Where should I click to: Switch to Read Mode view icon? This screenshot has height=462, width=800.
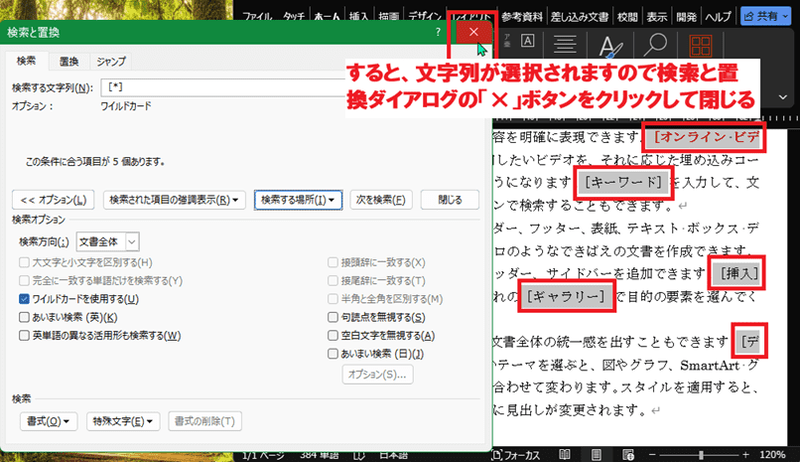coord(564,454)
